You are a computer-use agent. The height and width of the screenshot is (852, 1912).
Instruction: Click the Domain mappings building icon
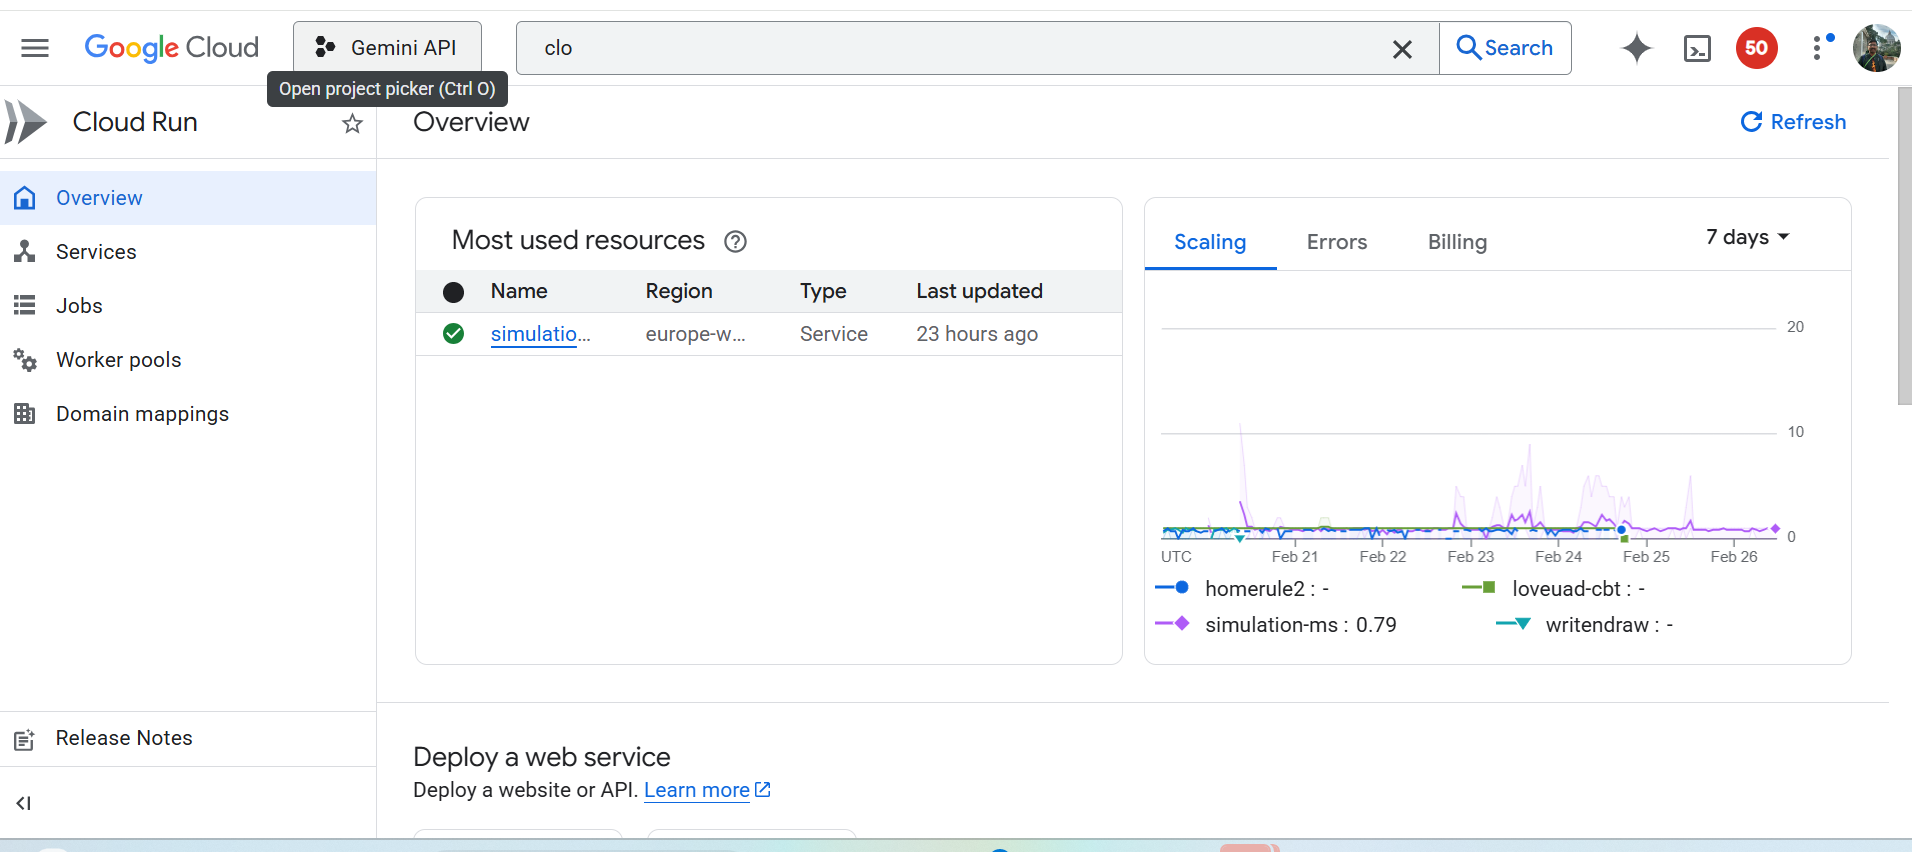click(25, 413)
